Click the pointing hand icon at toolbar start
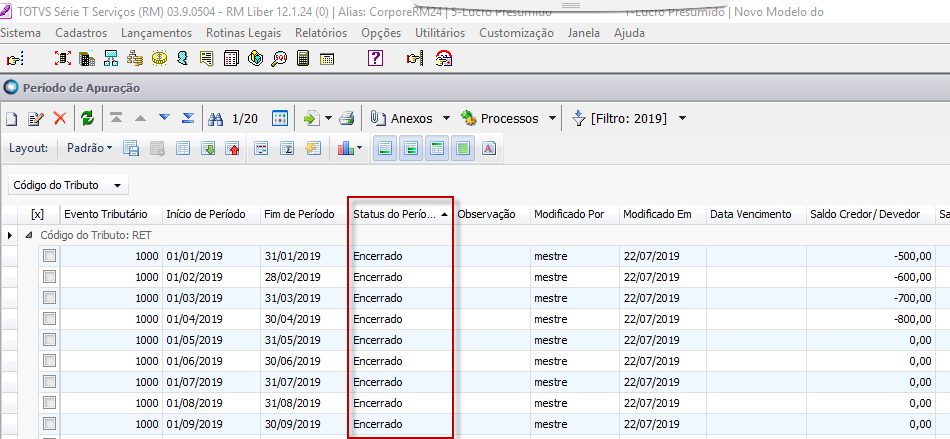Viewport: 950px width, 439px height. pos(13,59)
